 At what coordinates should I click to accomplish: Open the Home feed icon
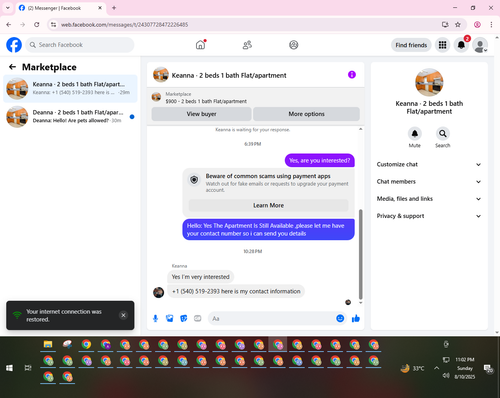click(201, 45)
